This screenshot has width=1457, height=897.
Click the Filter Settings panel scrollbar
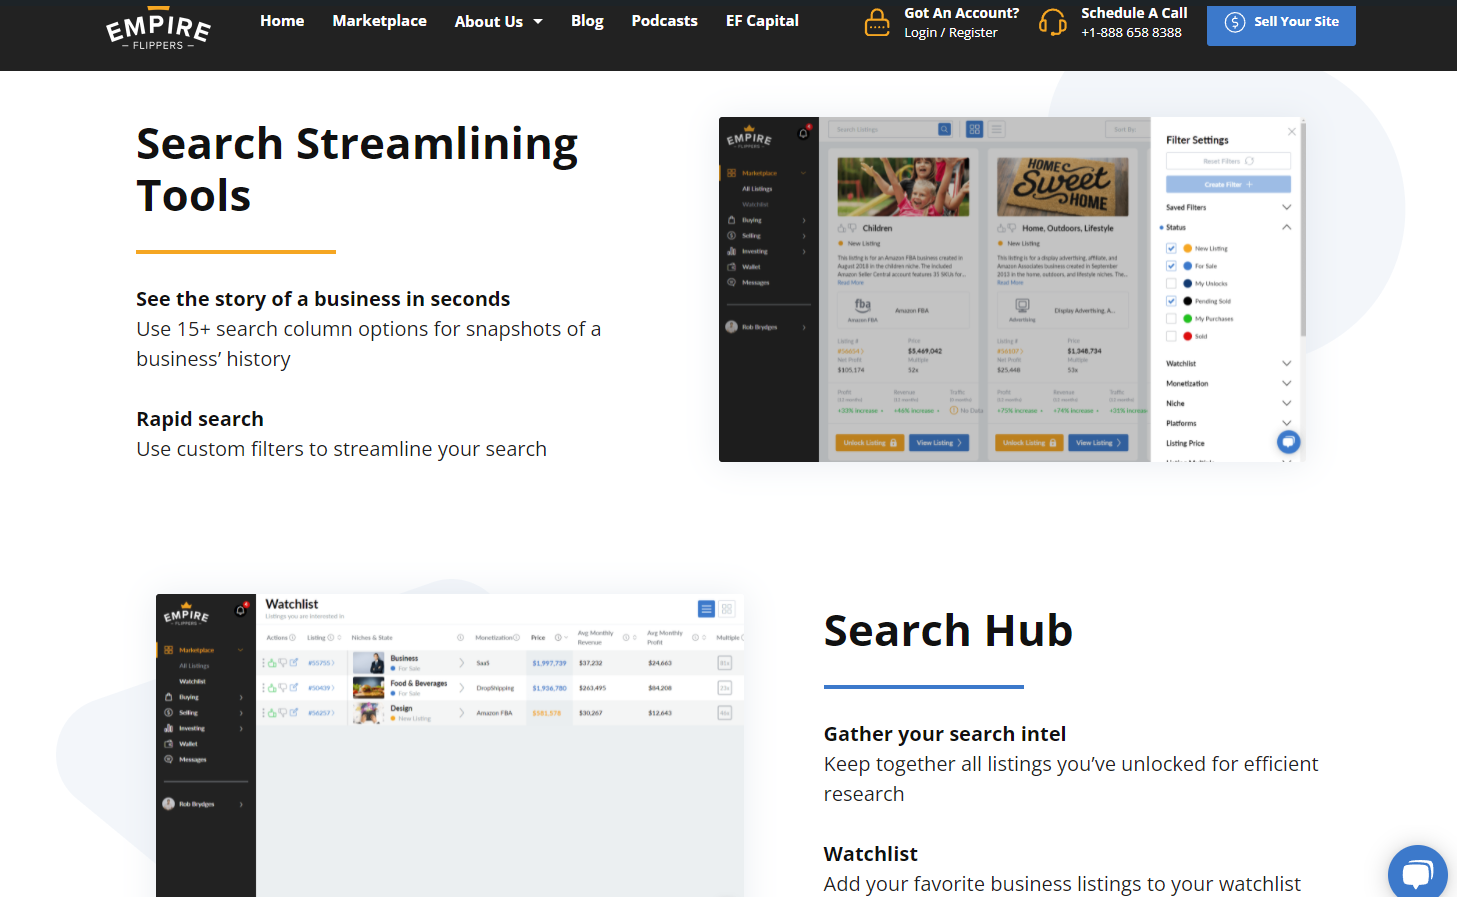(x=1302, y=230)
